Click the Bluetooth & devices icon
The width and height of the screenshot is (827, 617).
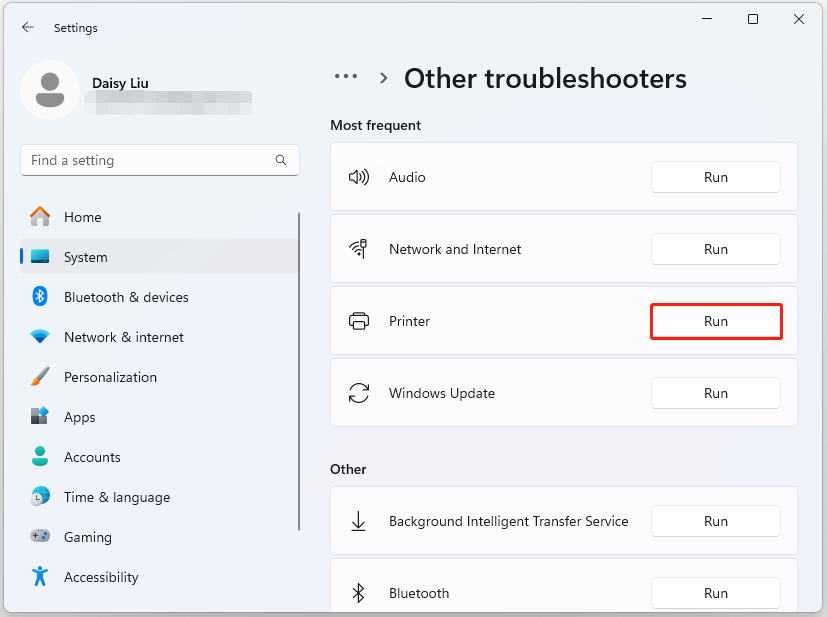click(40, 297)
